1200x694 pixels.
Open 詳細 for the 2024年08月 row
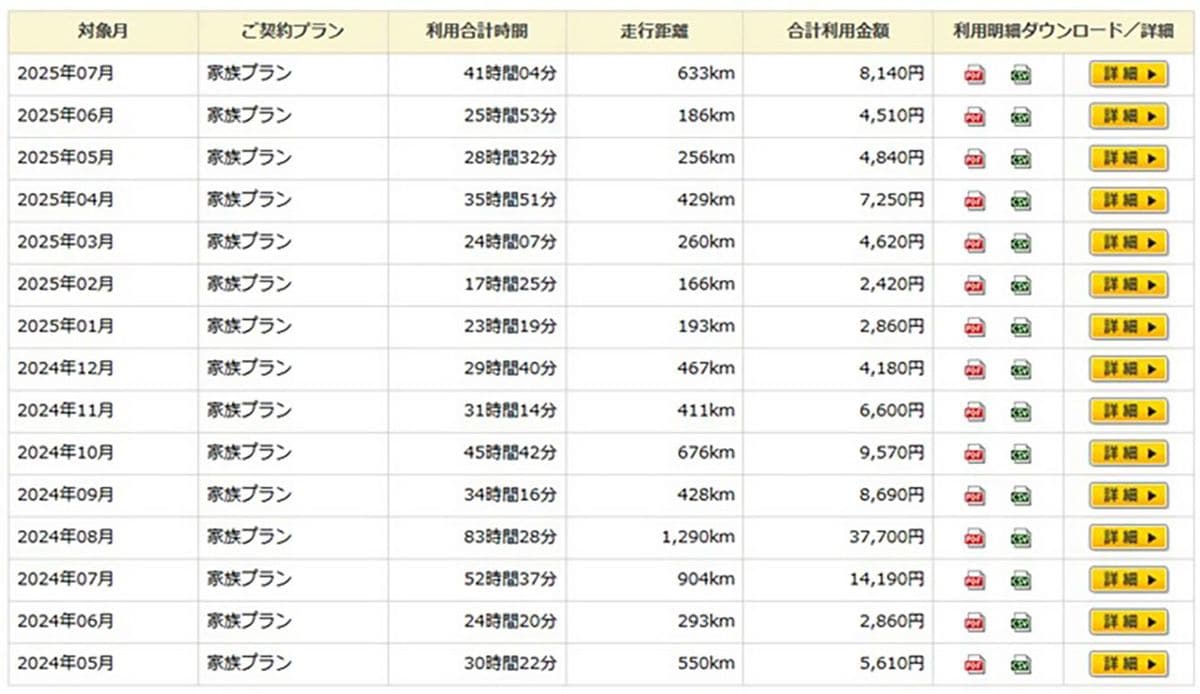[x=1129, y=538]
